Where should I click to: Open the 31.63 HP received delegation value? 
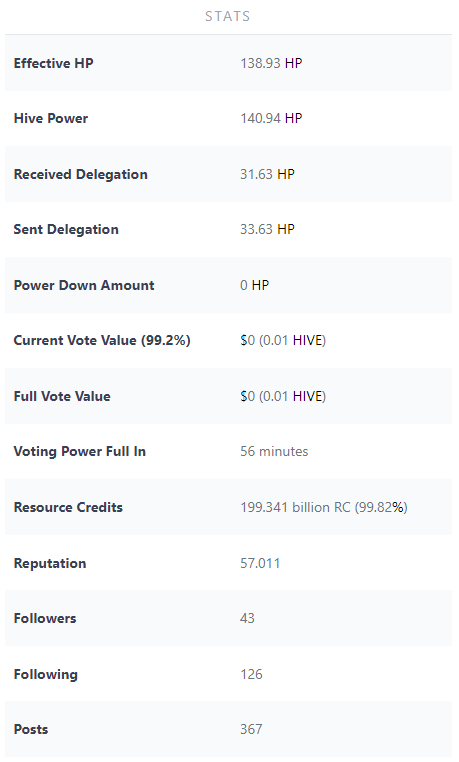[267, 174]
